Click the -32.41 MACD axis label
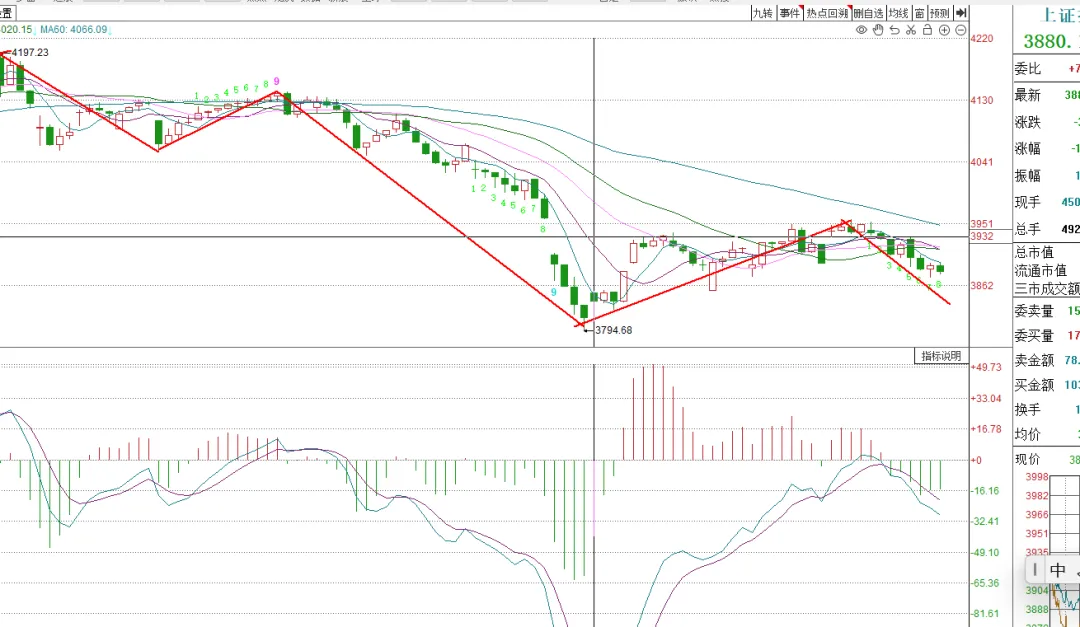 (985, 521)
